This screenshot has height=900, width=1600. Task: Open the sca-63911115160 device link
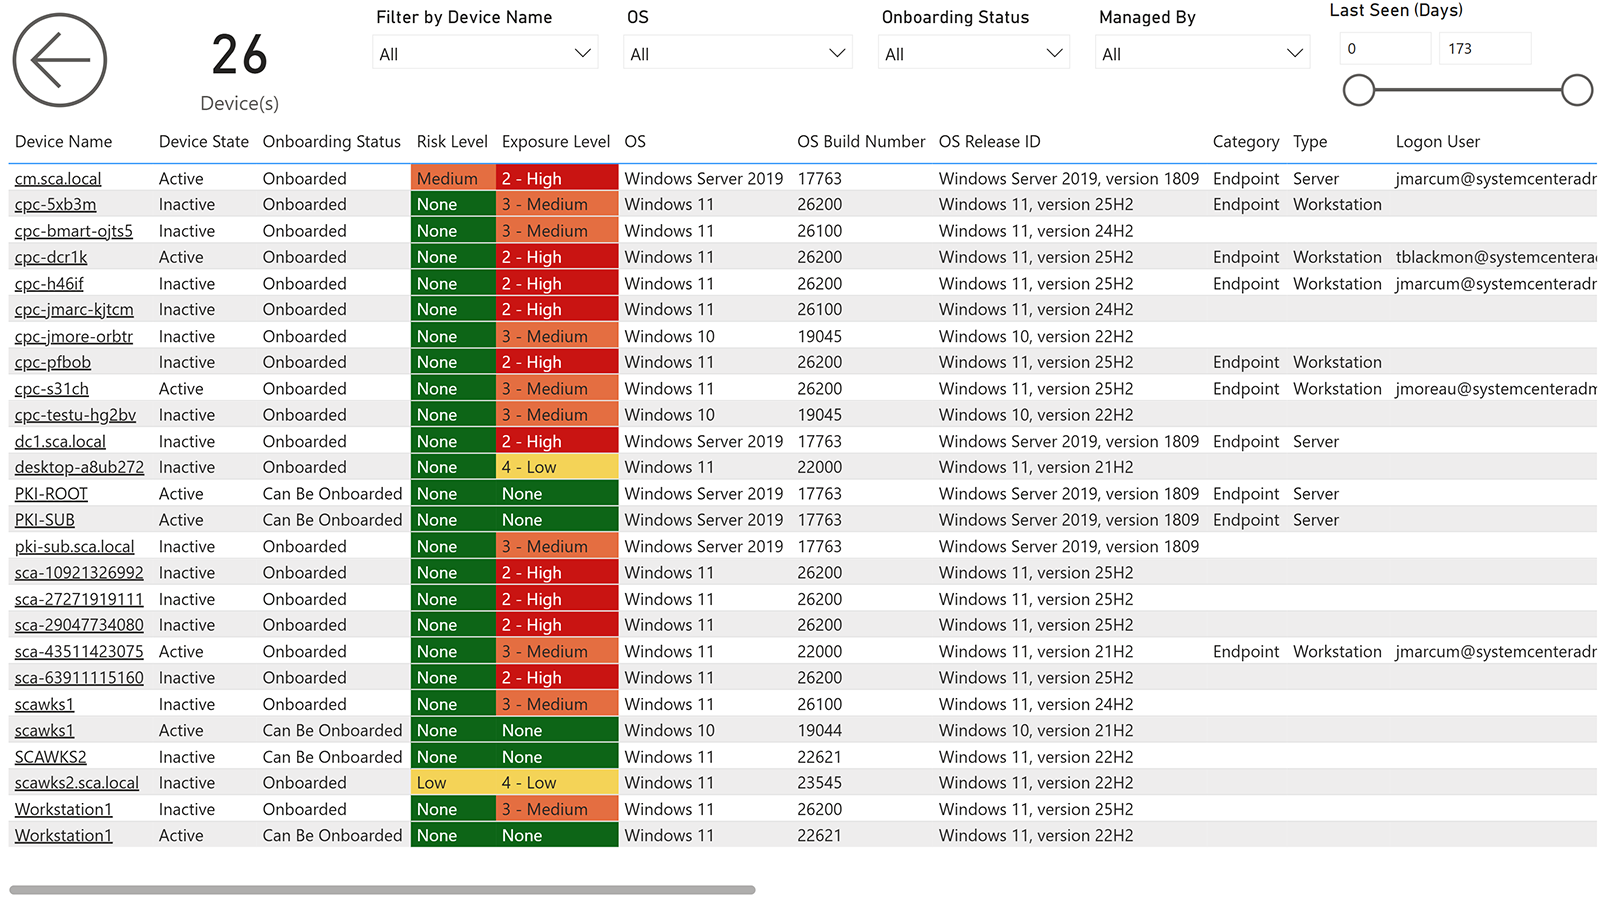point(79,678)
